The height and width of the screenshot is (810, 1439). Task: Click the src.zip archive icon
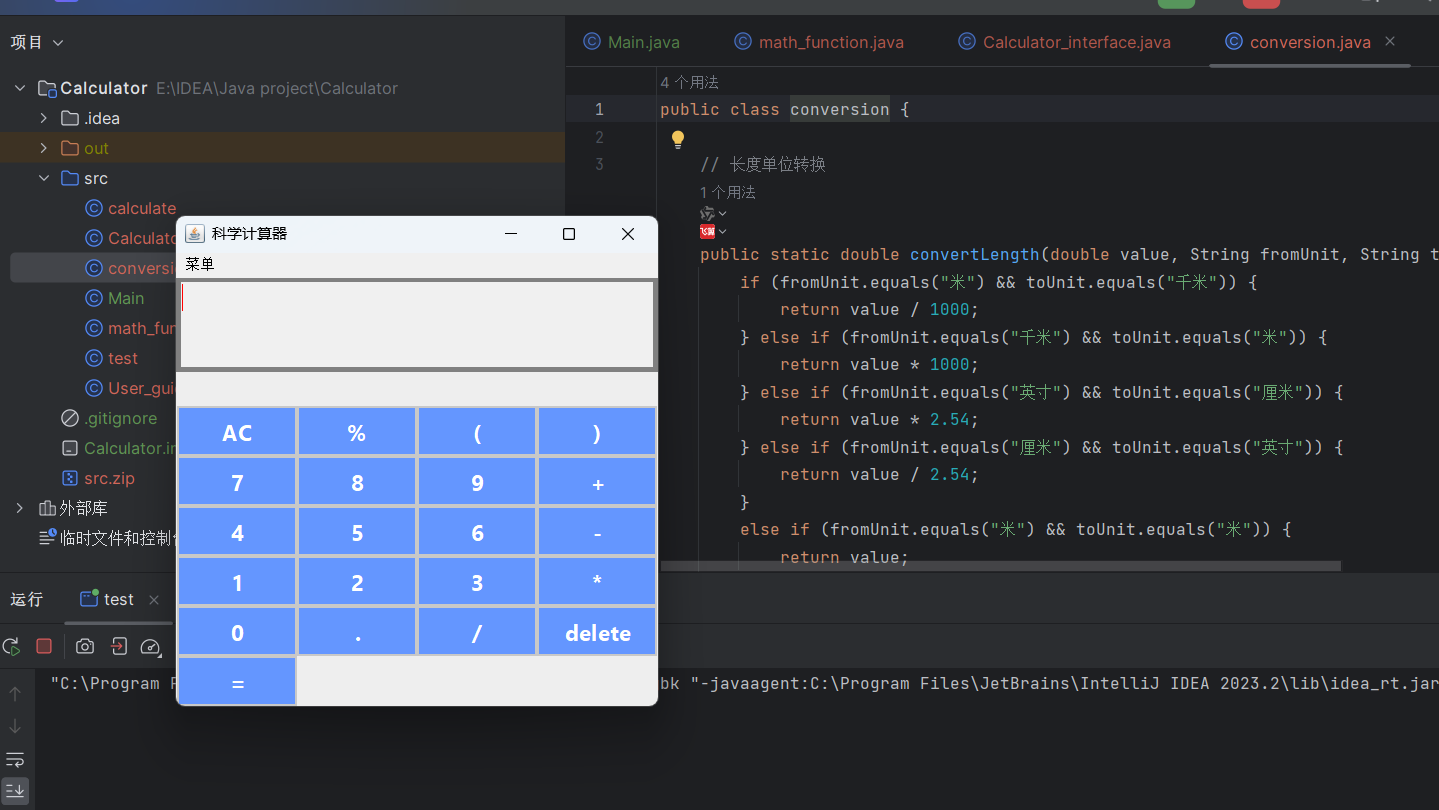tap(70, 478)
